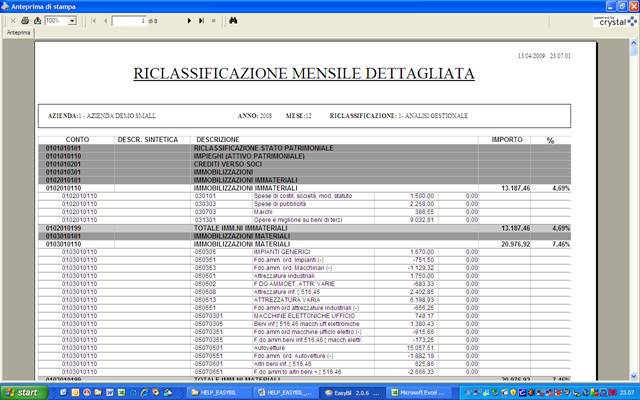Switch to HELP_EASYBIL document taskbar button
640x400 pixels.
(285, 393)
